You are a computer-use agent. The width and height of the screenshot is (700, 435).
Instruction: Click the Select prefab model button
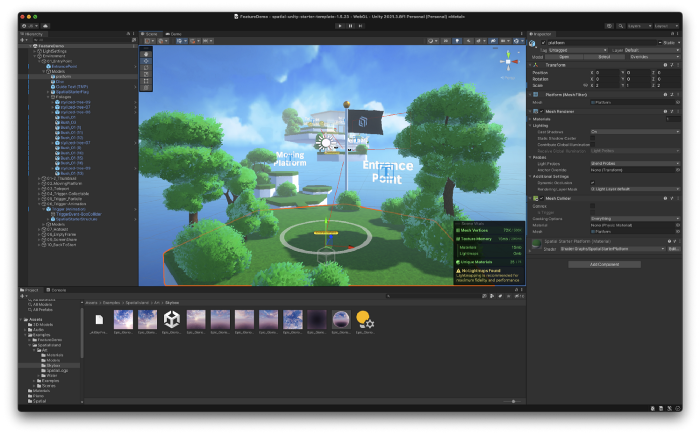tap(604, 57)
